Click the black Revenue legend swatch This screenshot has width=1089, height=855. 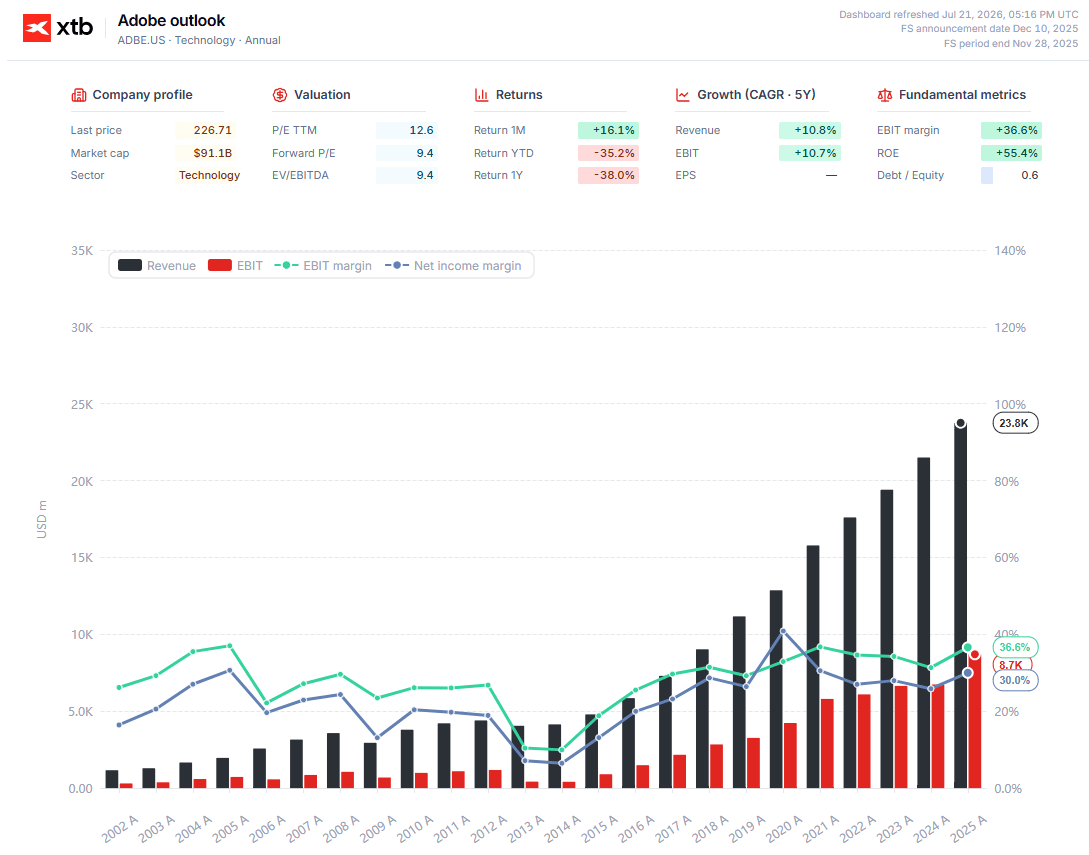click(130, 265)
